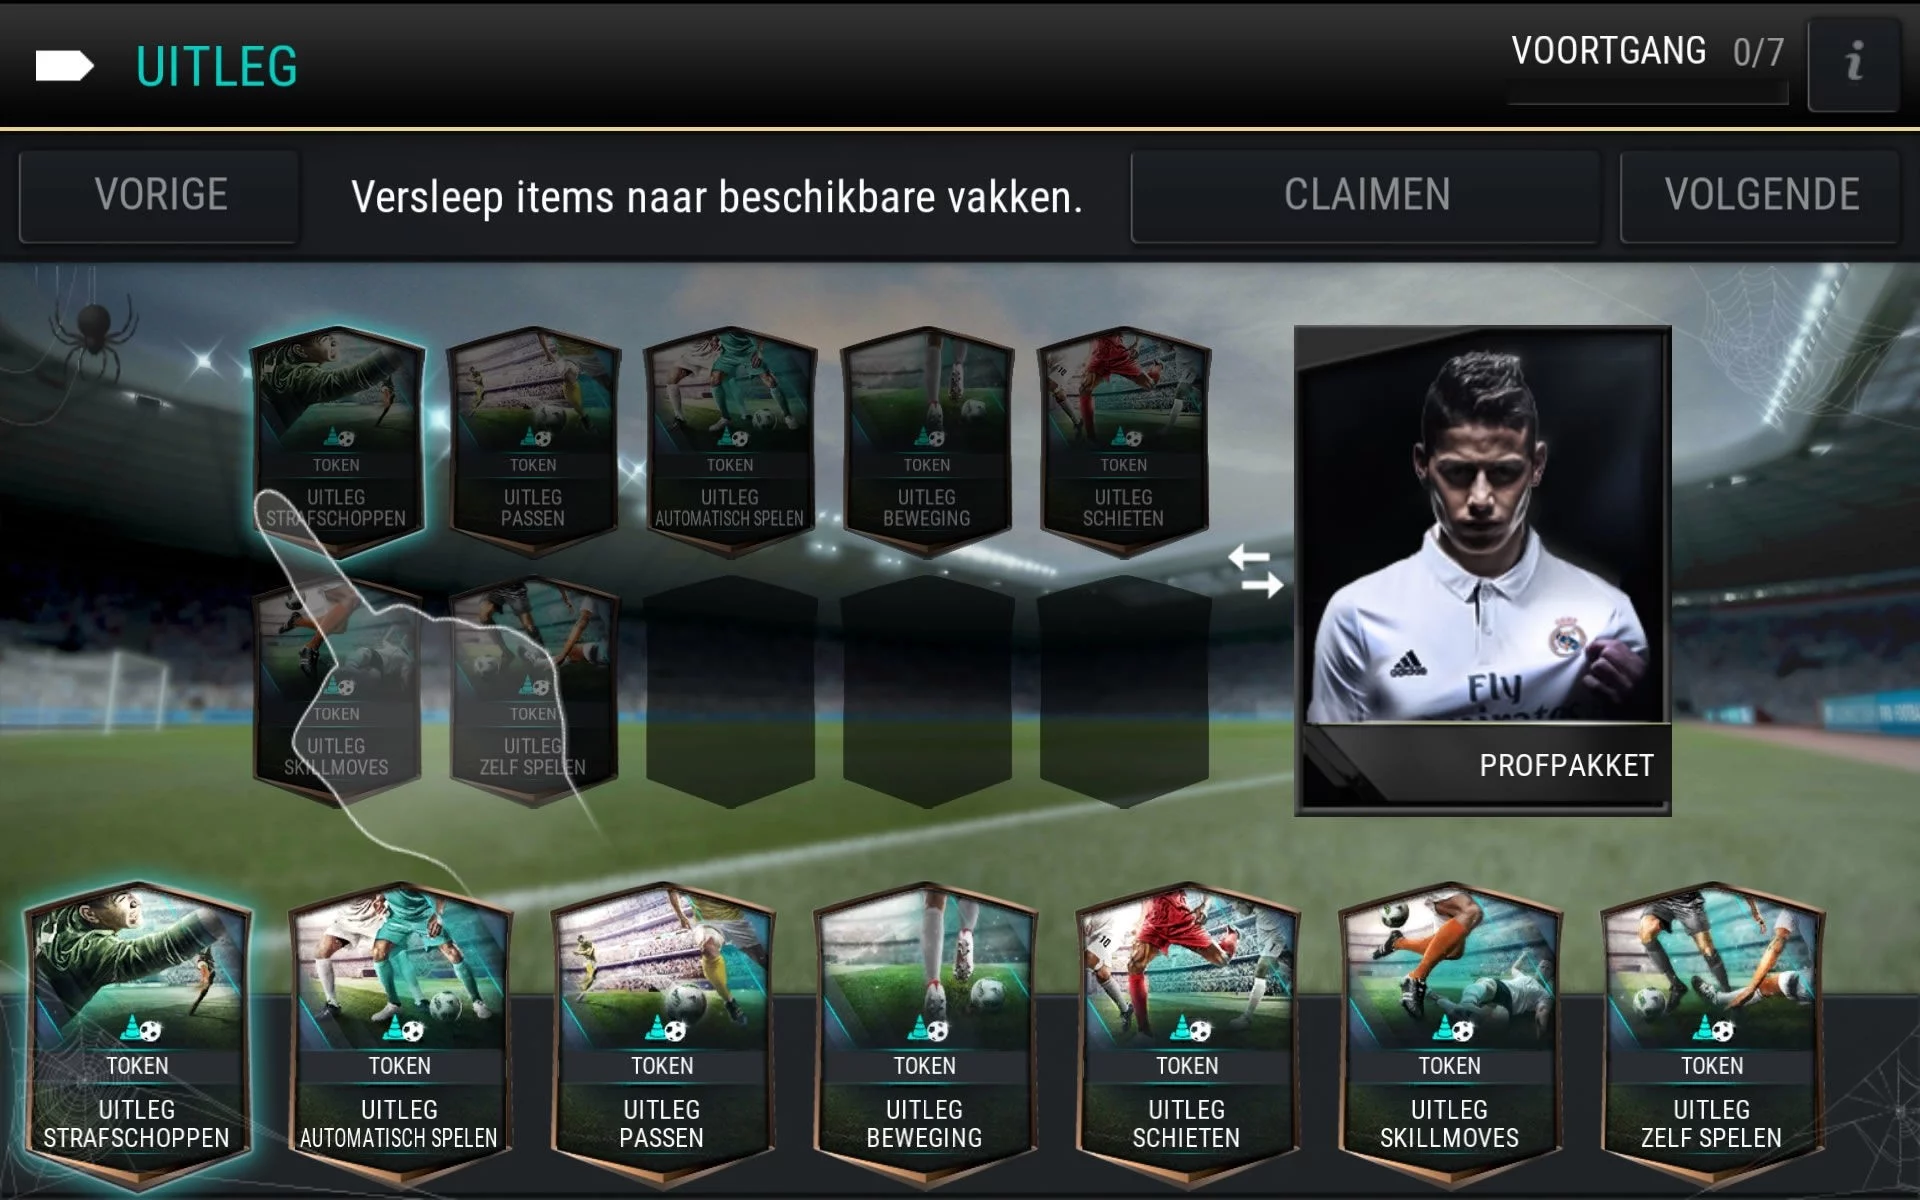This screenshot has height=1200, width=1920.
Task: Open the info icon in top bar
Action: click(x=1853, y=64)
